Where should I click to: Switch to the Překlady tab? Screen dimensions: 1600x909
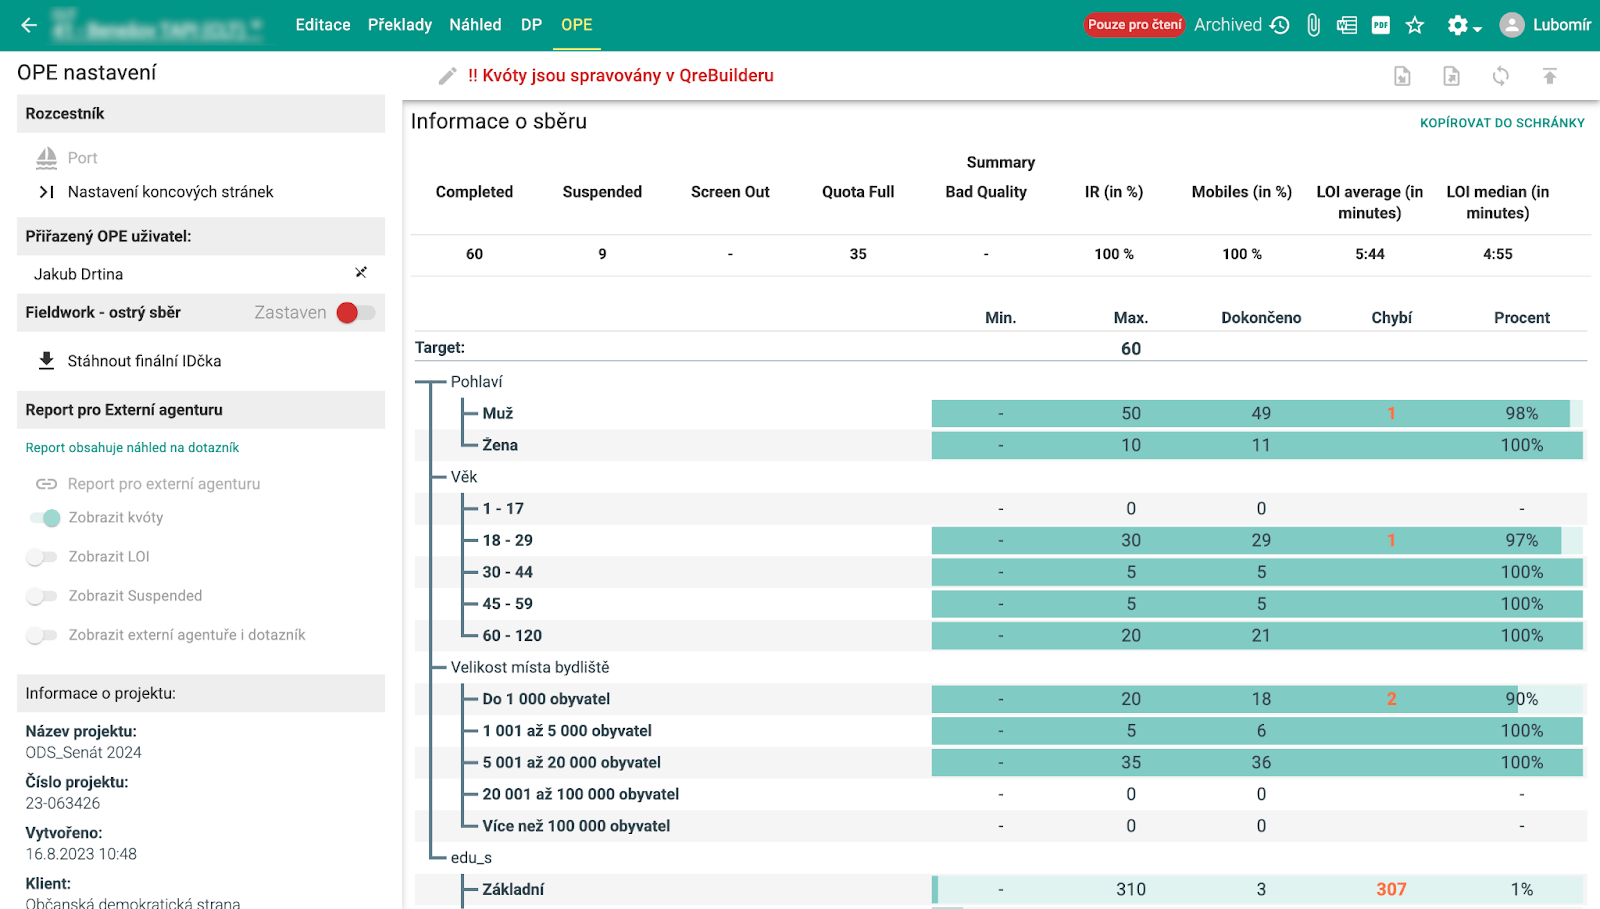399,25
